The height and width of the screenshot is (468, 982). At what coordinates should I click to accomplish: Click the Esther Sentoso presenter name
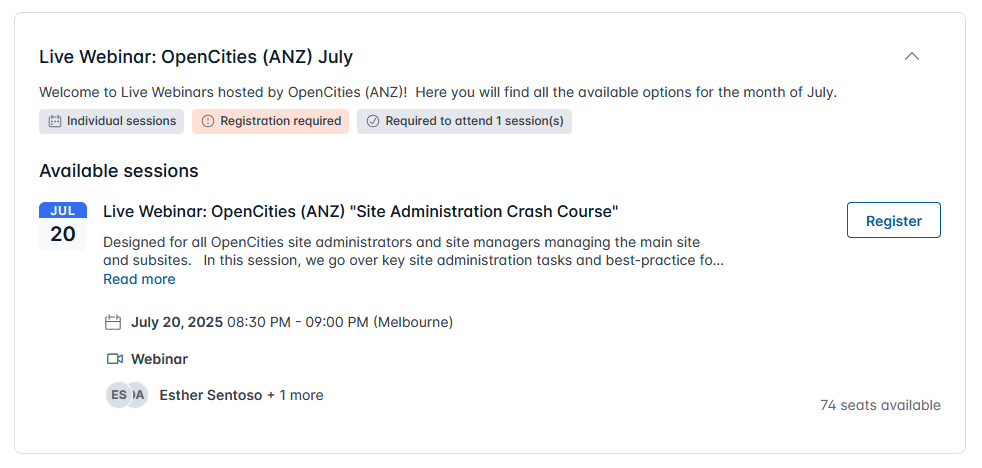[x=211, y=395]
